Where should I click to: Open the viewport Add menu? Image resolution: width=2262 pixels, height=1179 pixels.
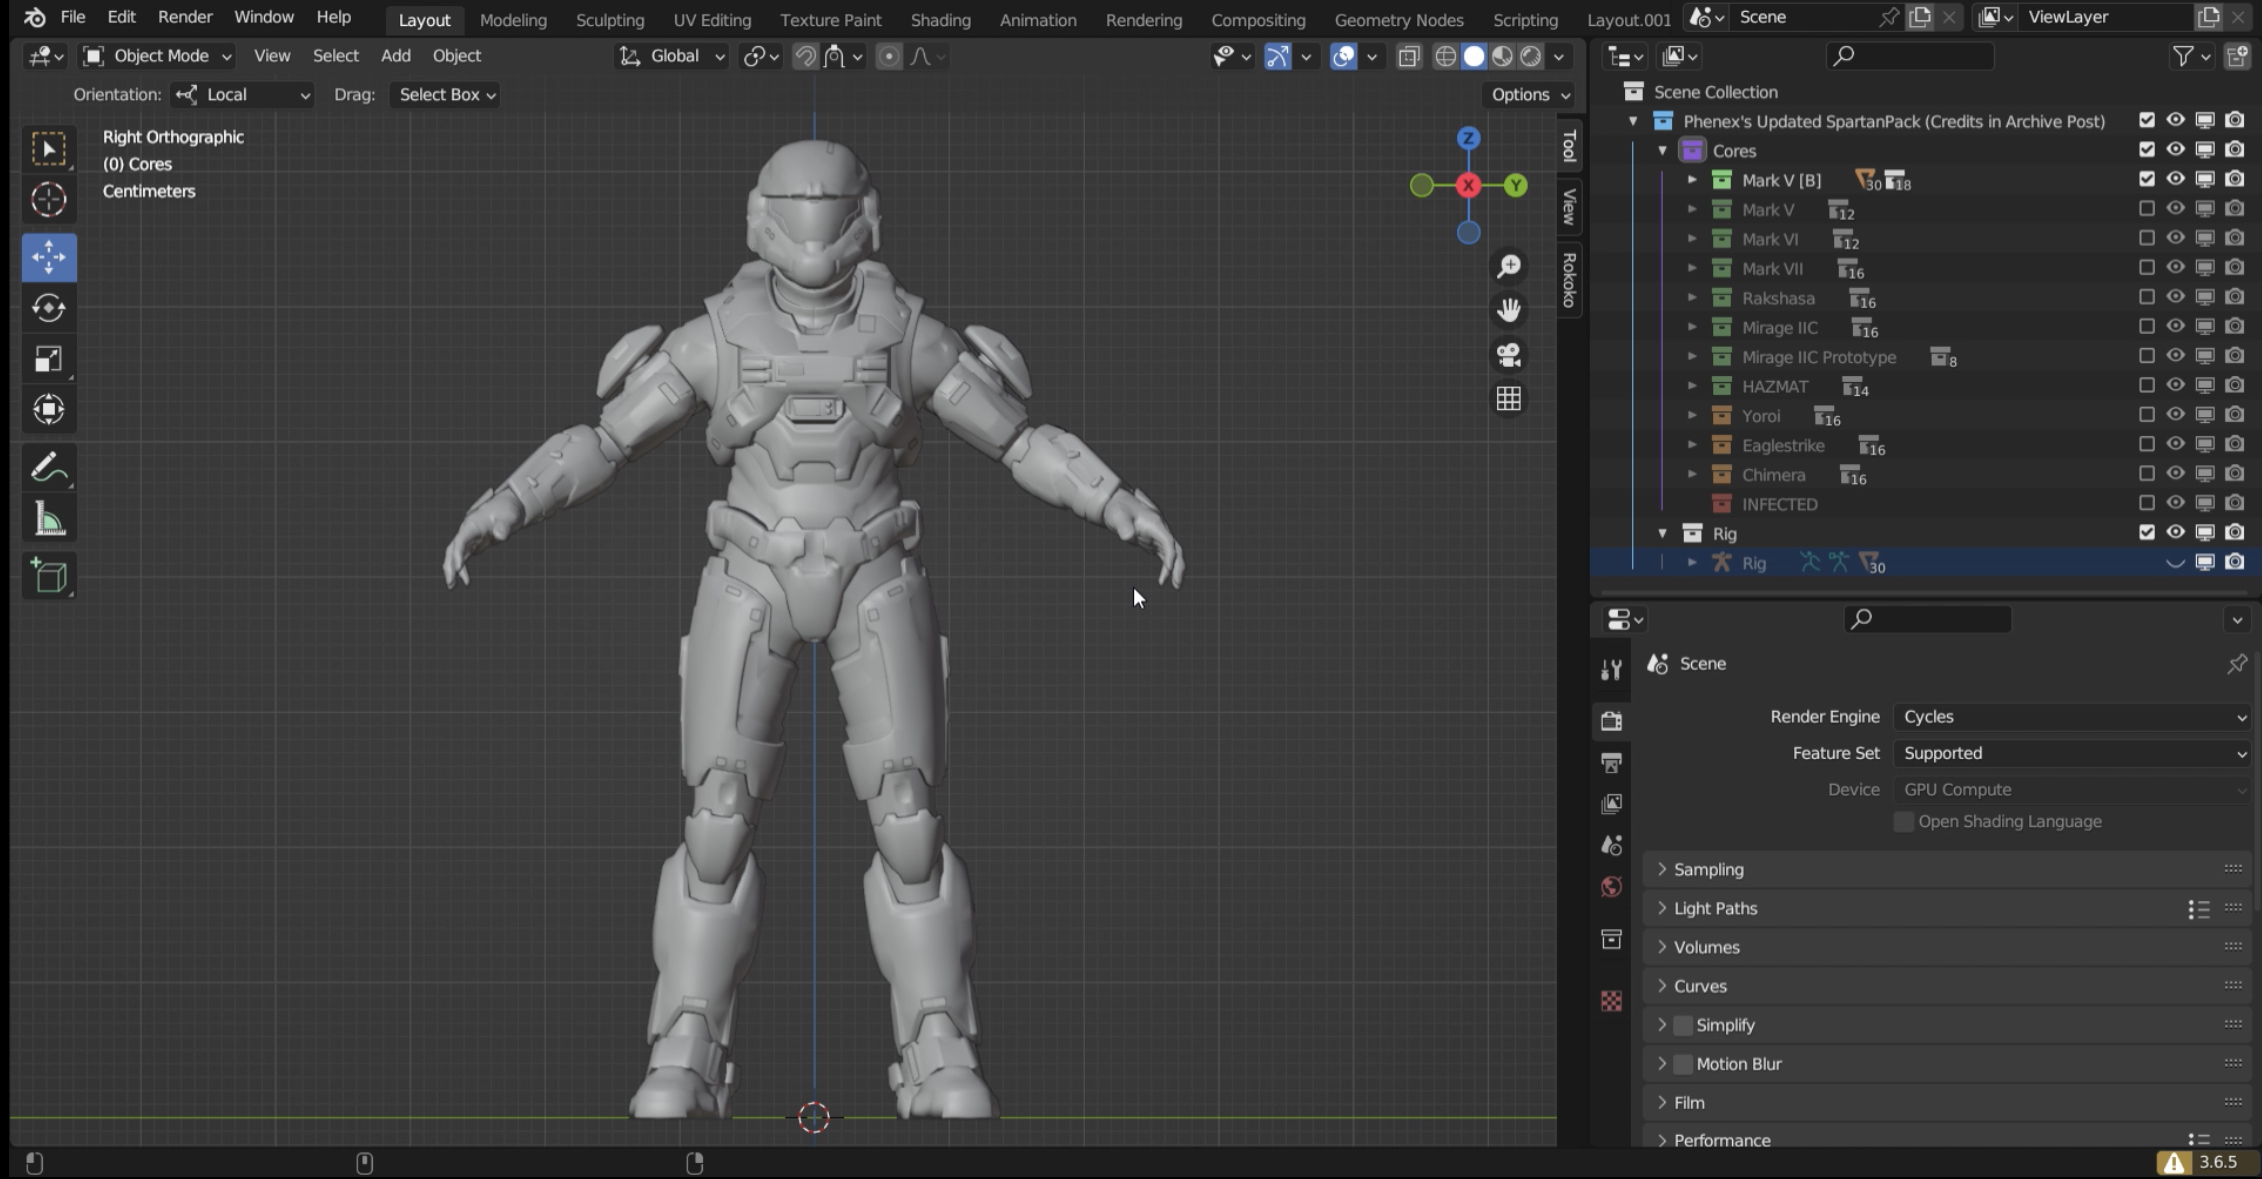[x=395, y=56]
